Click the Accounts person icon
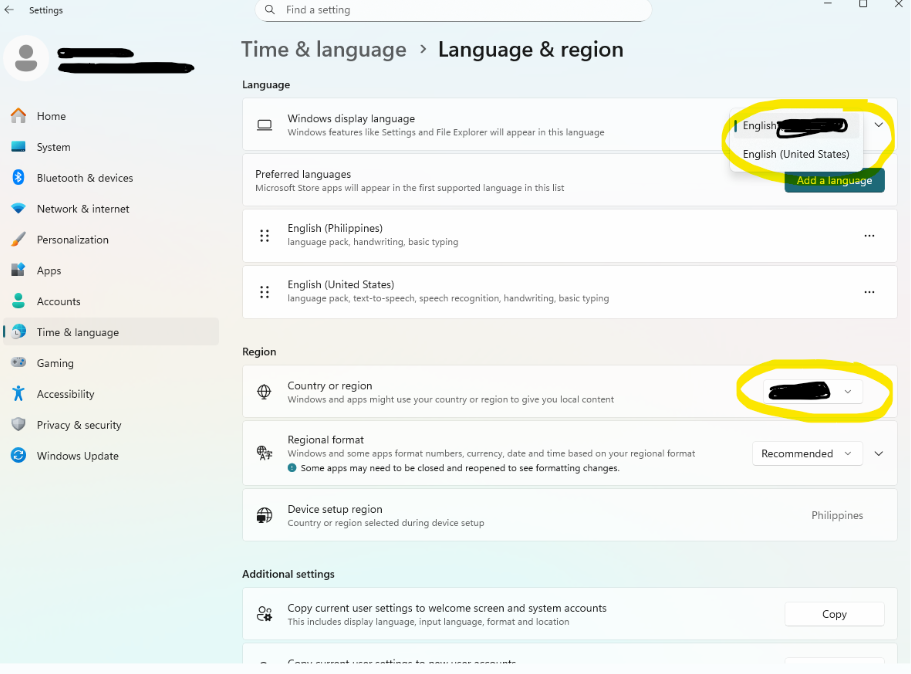This screenshot has height=674, width=911. click(19, 300)
